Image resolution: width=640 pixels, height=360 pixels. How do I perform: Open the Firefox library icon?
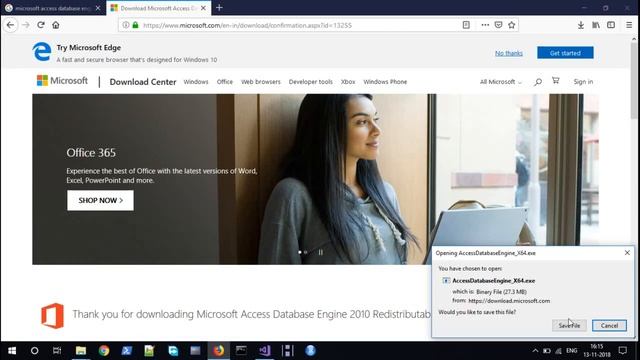pyautogui.click(x=596, y=25)
